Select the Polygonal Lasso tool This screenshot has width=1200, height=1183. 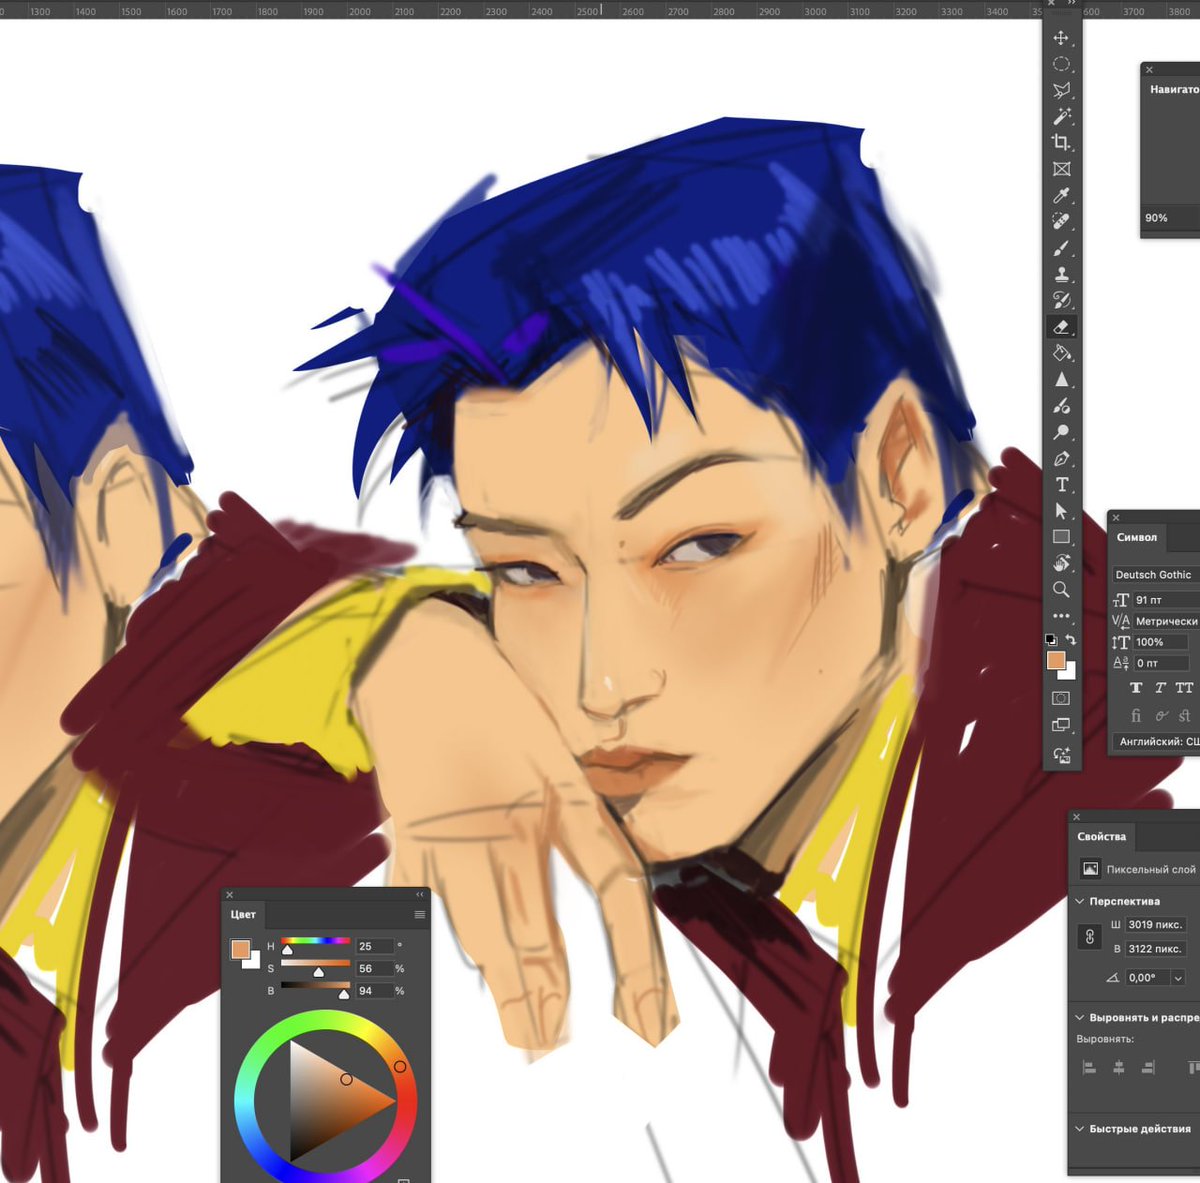point(1063,90)
